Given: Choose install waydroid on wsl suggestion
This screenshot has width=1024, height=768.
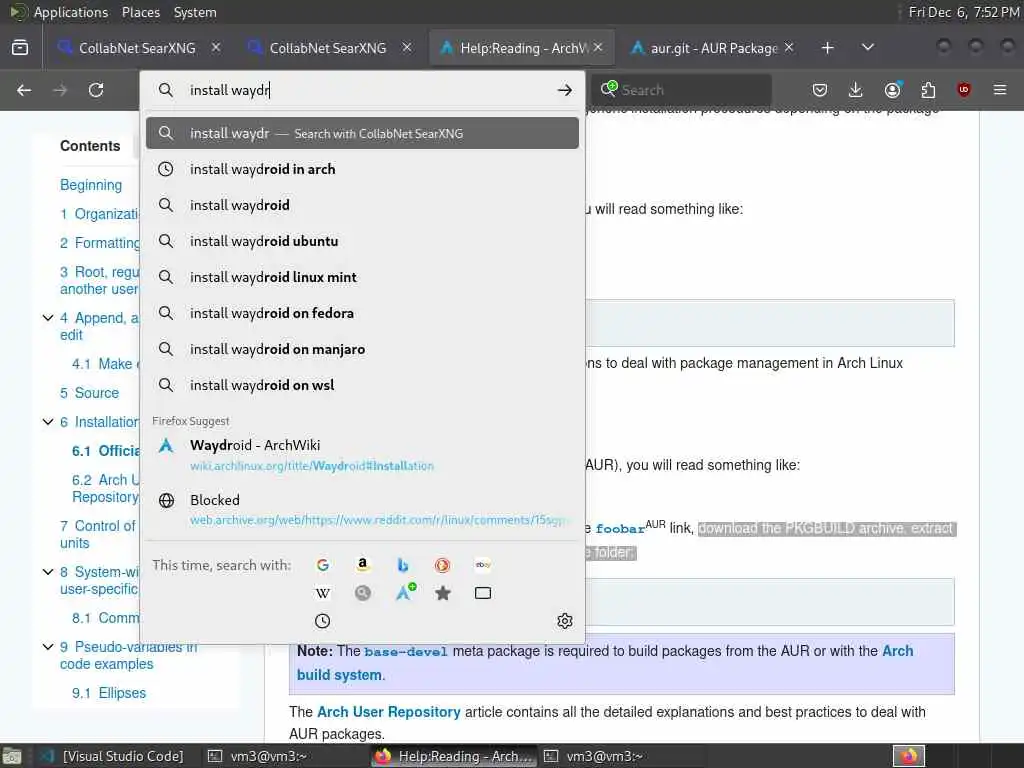Looking at the screenshot, I should point(362,385).
